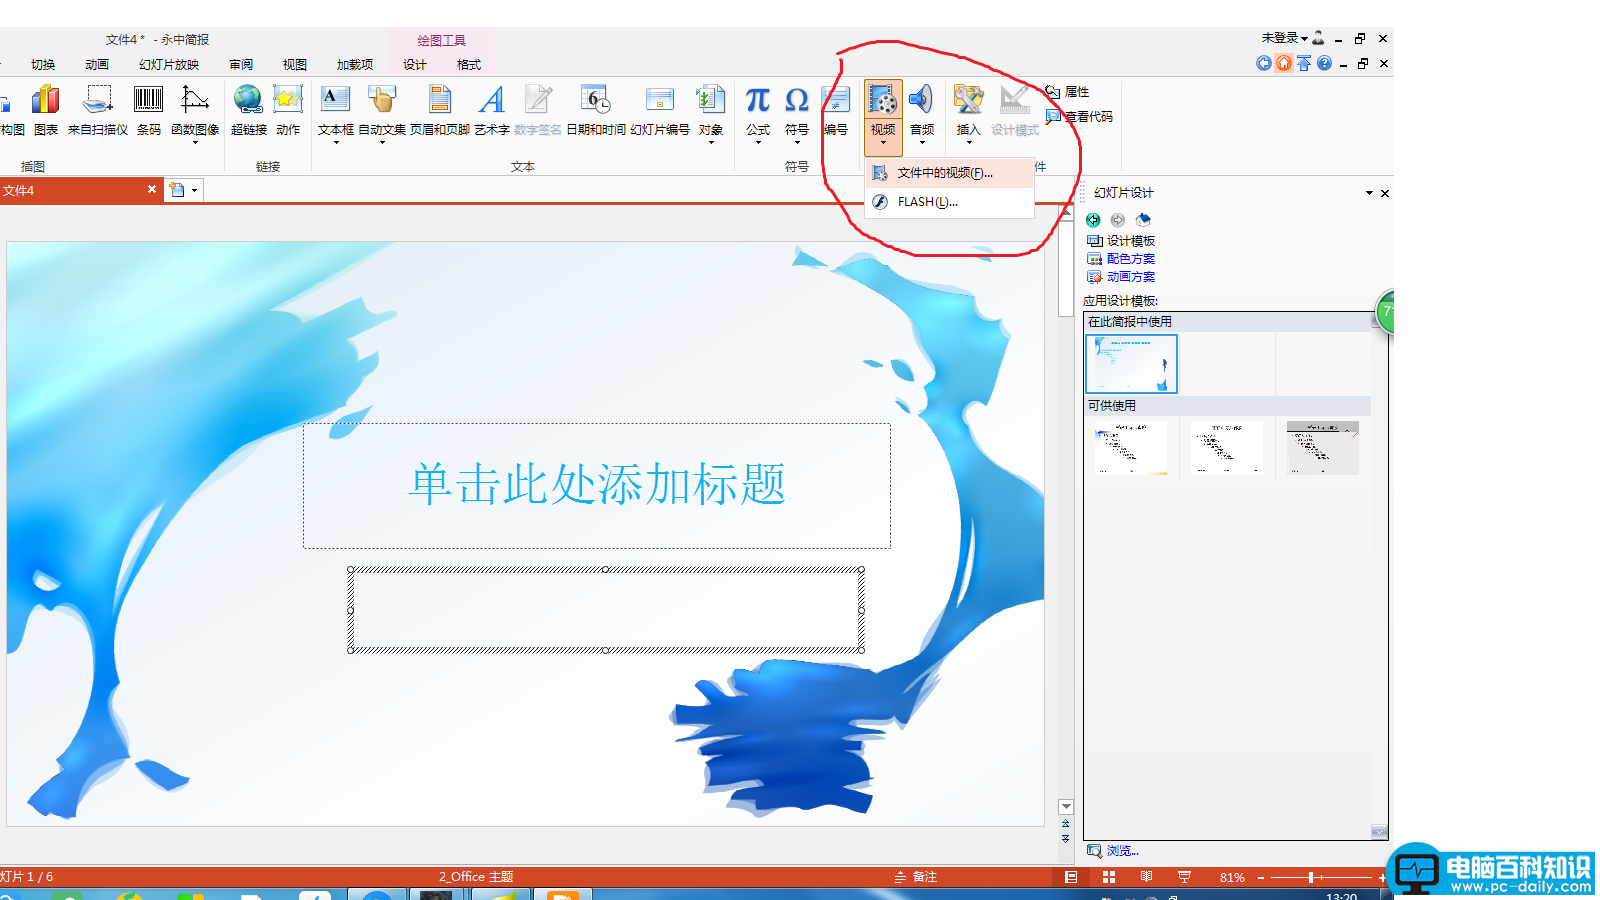The image size is (1600, 900).
Task: Click the 属性 properties button
Action: [1067, 92]
